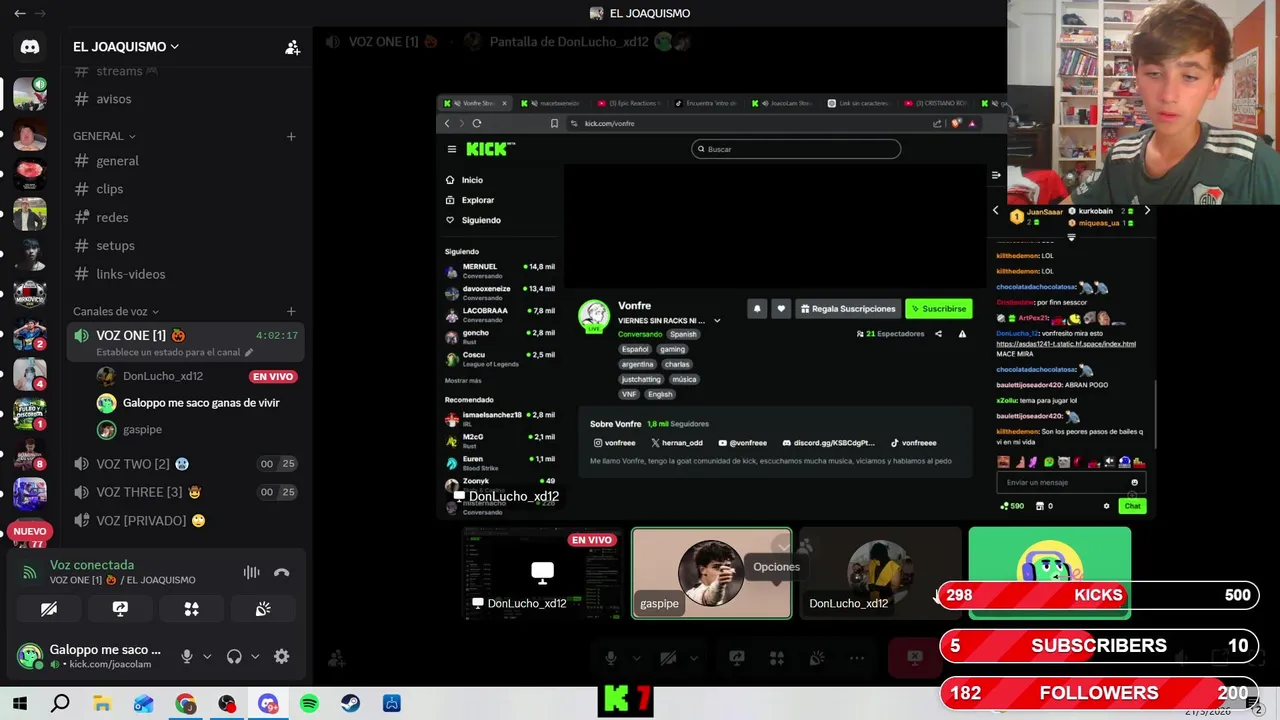Open Spotify from the taskbar
Screen dimensions: 1280x720
click(309, 704)
